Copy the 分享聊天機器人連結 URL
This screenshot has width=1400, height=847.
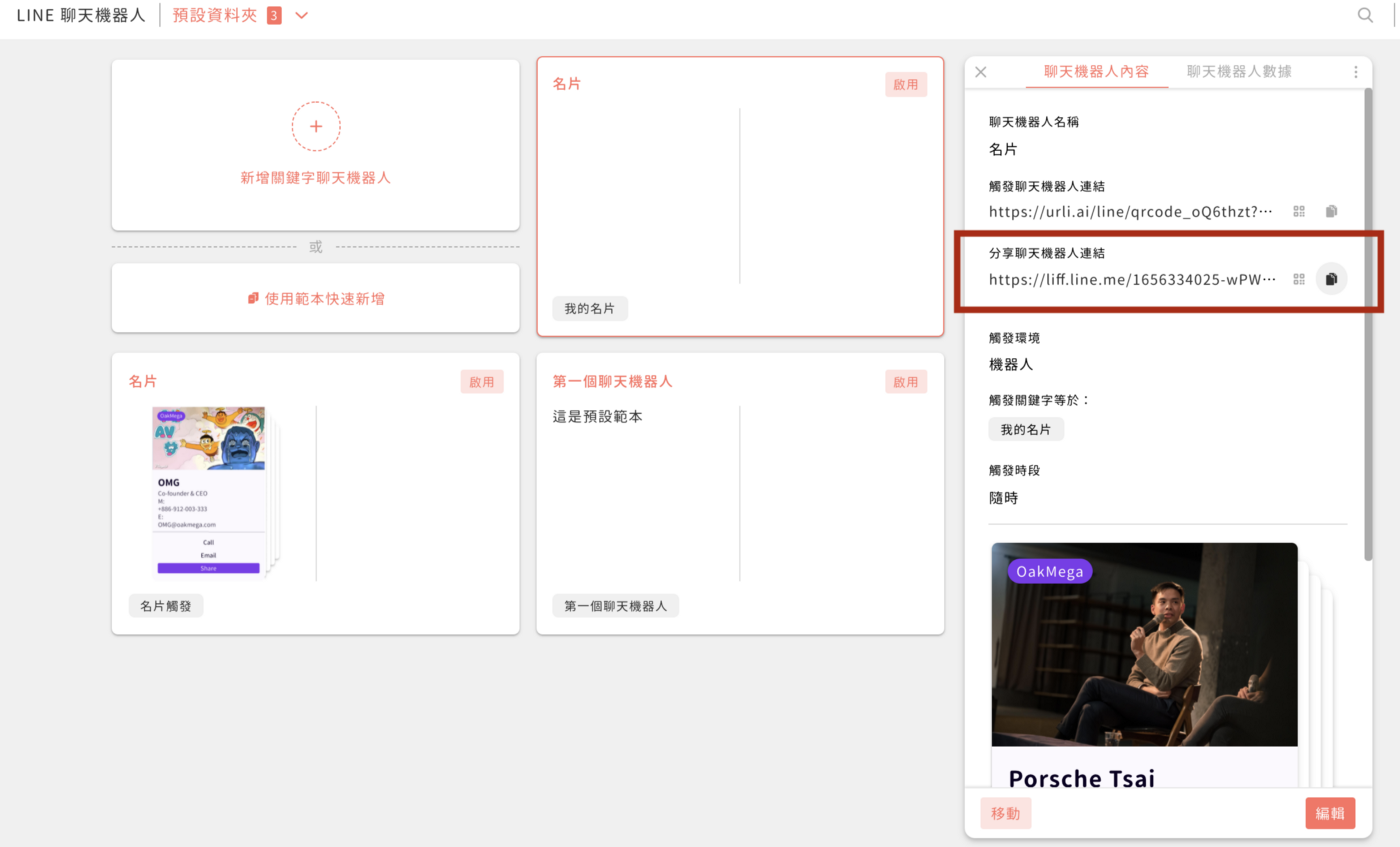point(1331,279)
